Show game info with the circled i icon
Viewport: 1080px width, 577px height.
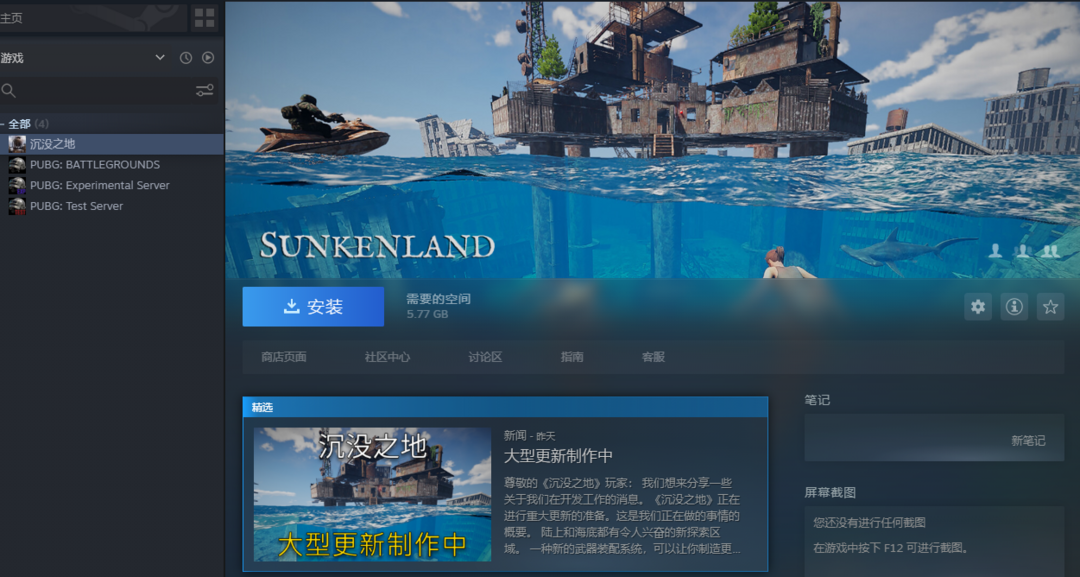(1014, 307)
